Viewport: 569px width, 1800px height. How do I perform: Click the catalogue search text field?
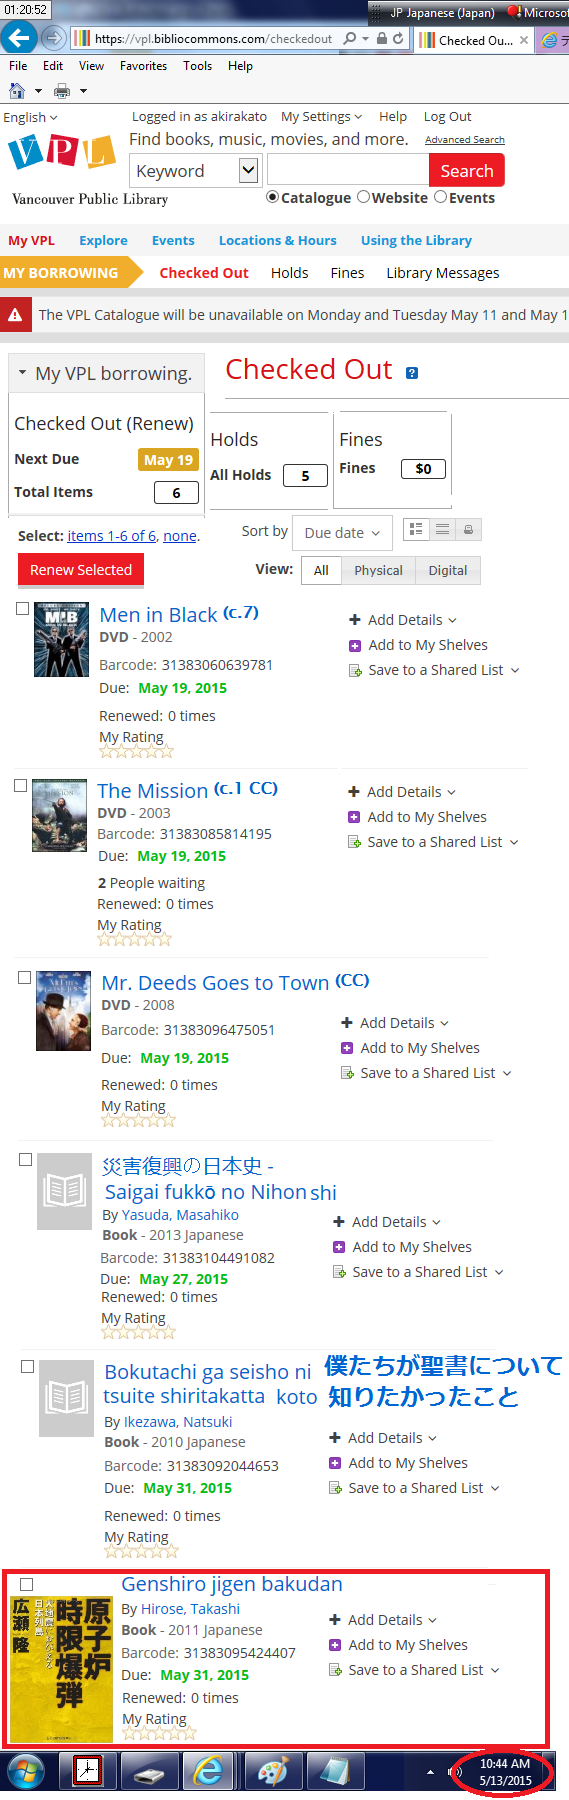(x=348, y=171)
